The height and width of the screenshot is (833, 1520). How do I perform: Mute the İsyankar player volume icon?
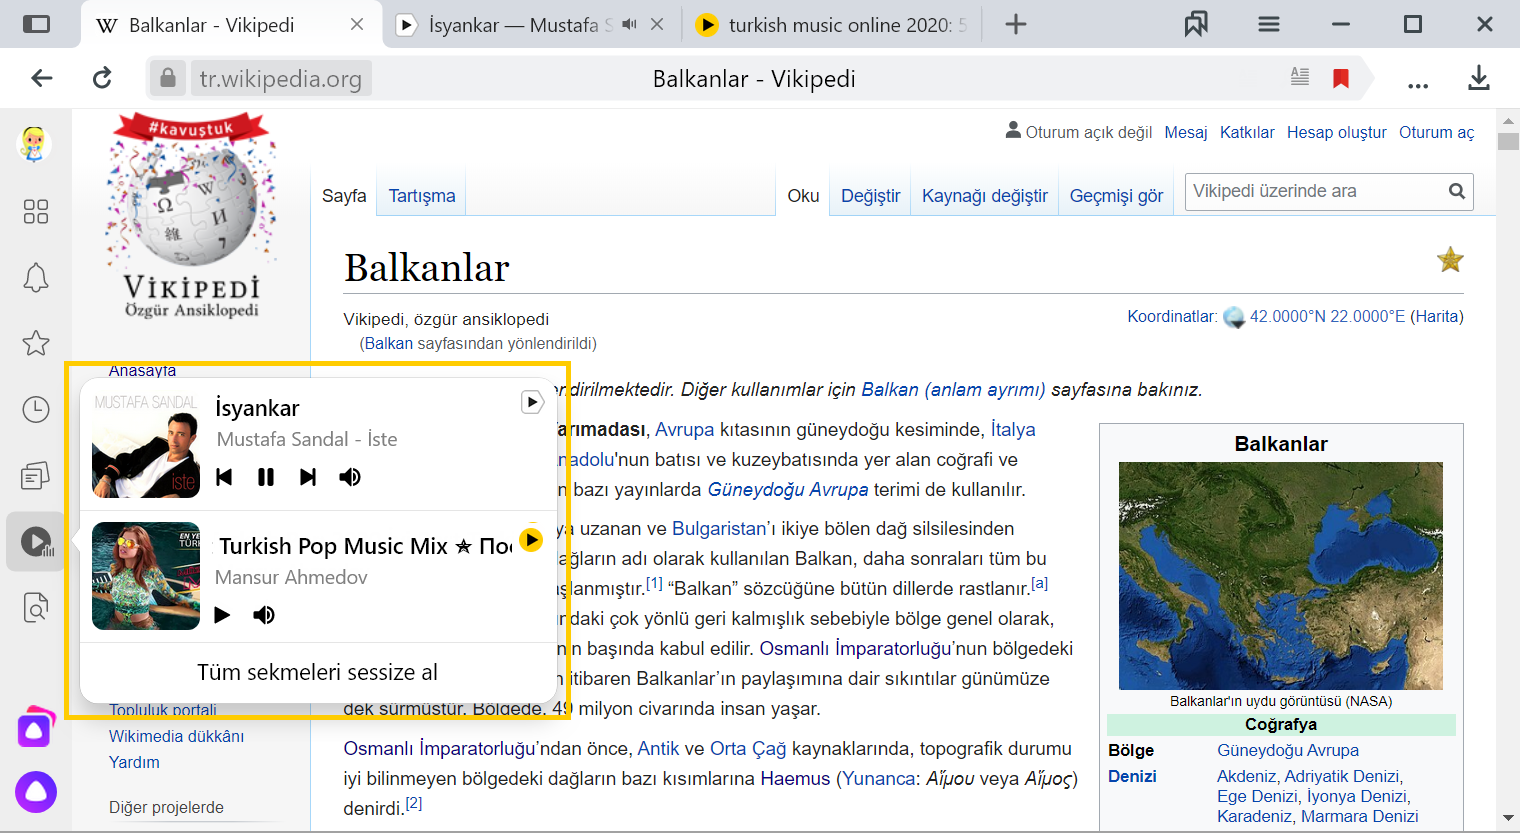[x=350, y=477]
